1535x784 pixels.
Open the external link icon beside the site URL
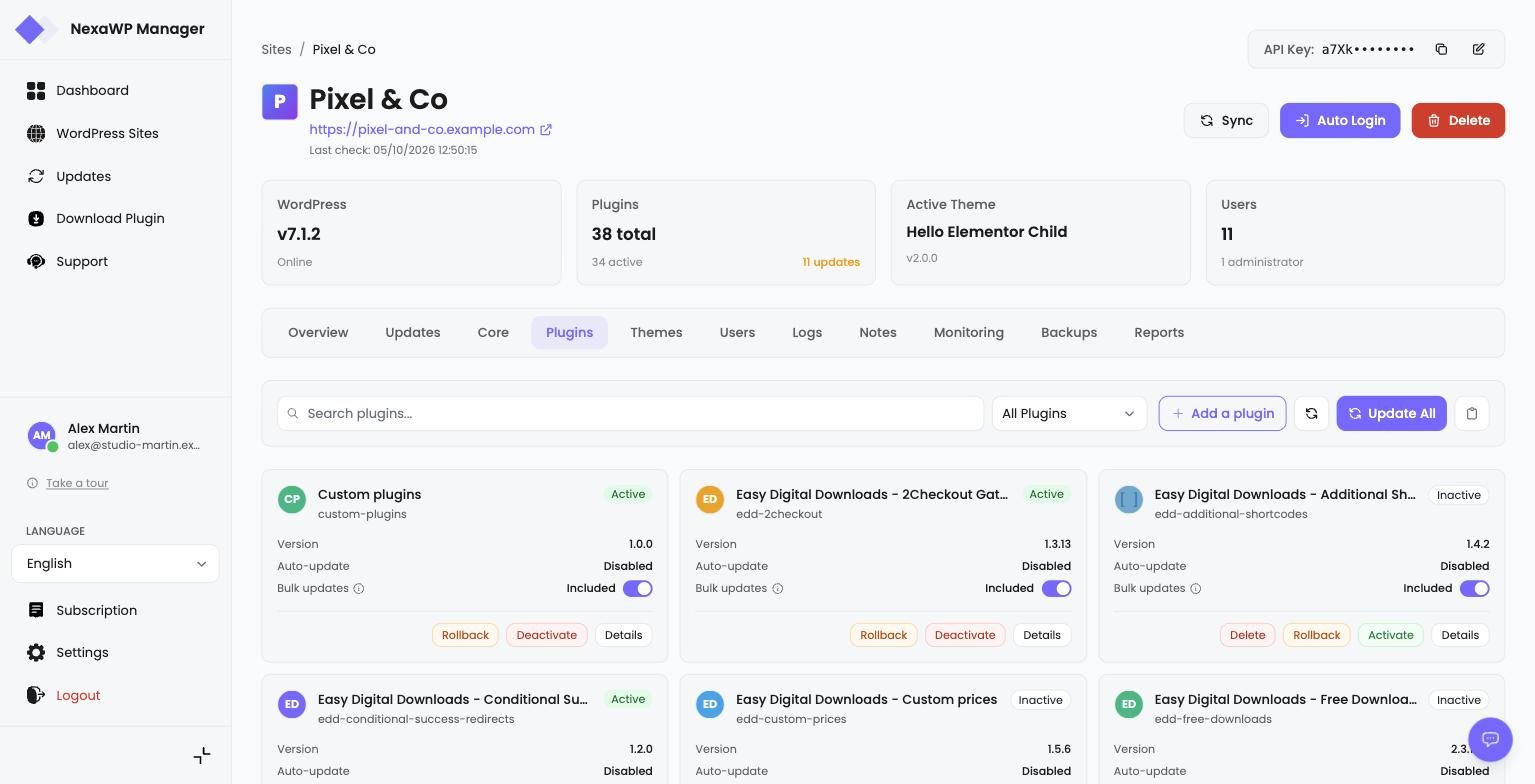tap(546, 130)
